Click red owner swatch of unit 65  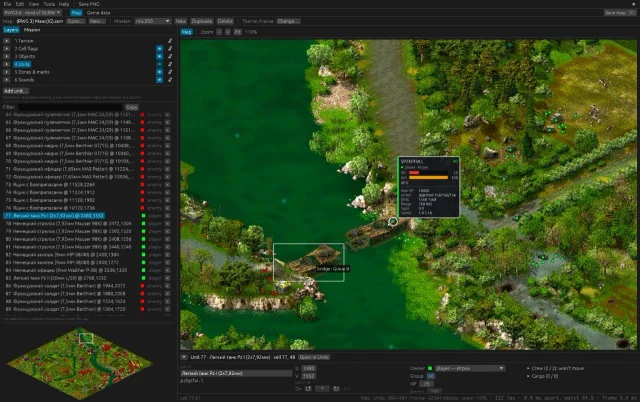tap(142, 122)
